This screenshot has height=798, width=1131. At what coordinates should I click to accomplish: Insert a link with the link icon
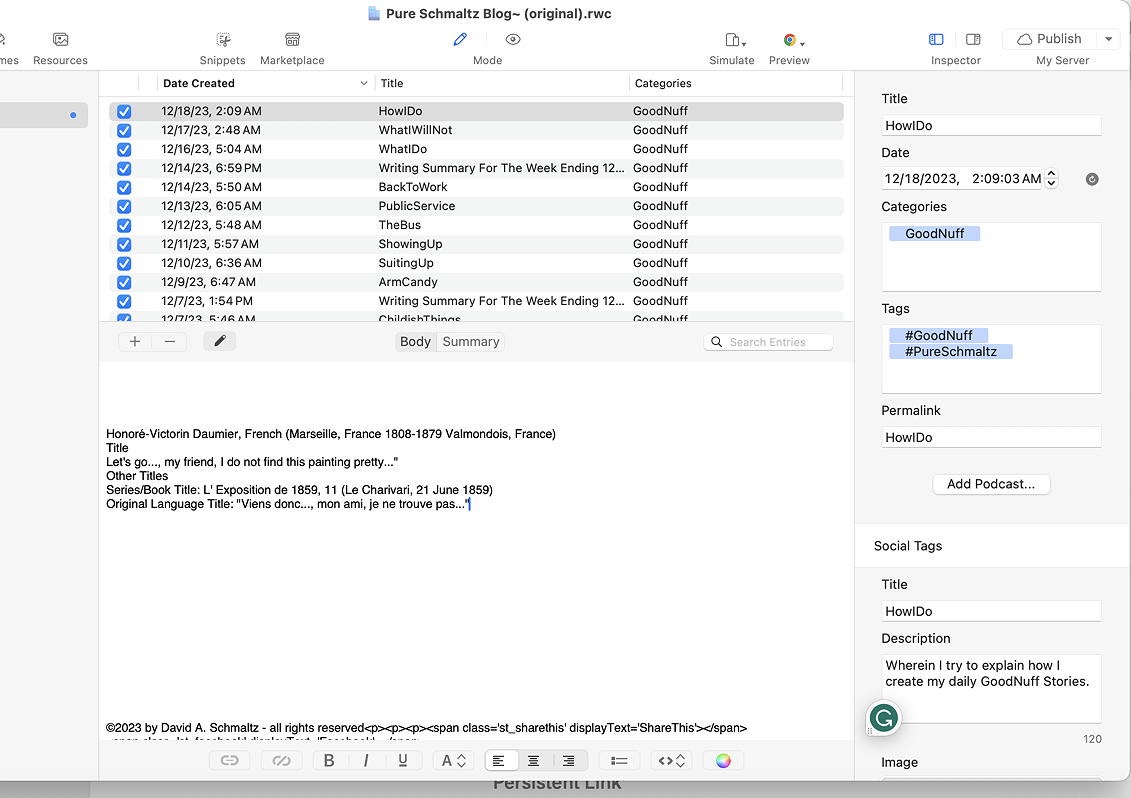tap(229, 760)
